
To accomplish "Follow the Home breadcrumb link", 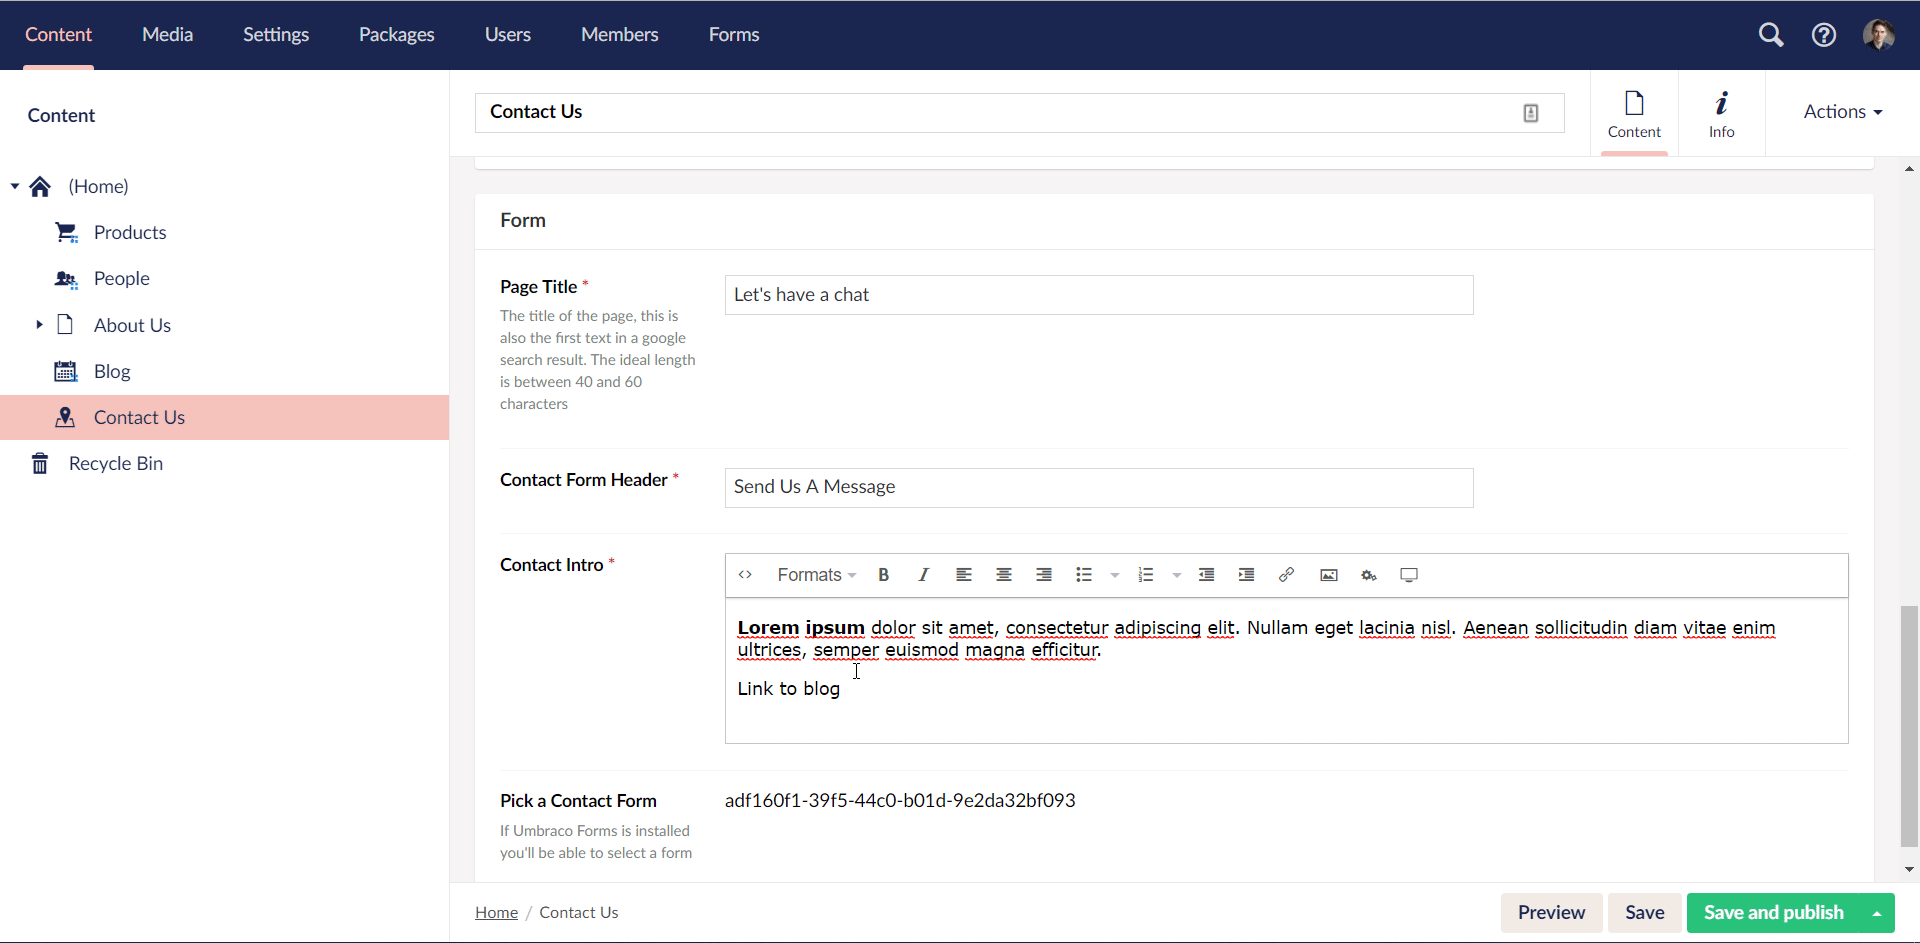I will (496, 912).
